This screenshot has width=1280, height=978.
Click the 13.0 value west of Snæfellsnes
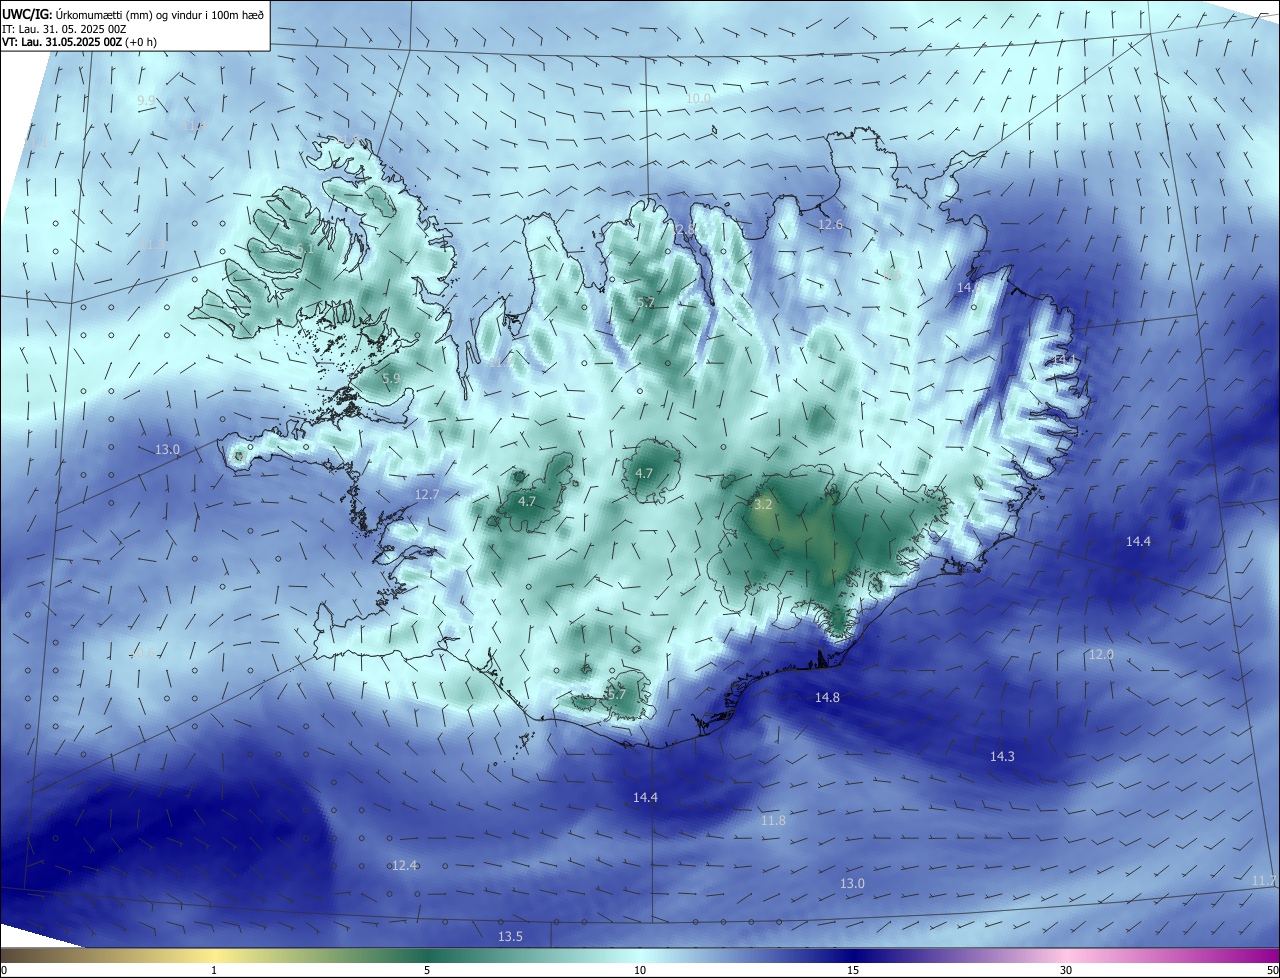pos(167,450)
